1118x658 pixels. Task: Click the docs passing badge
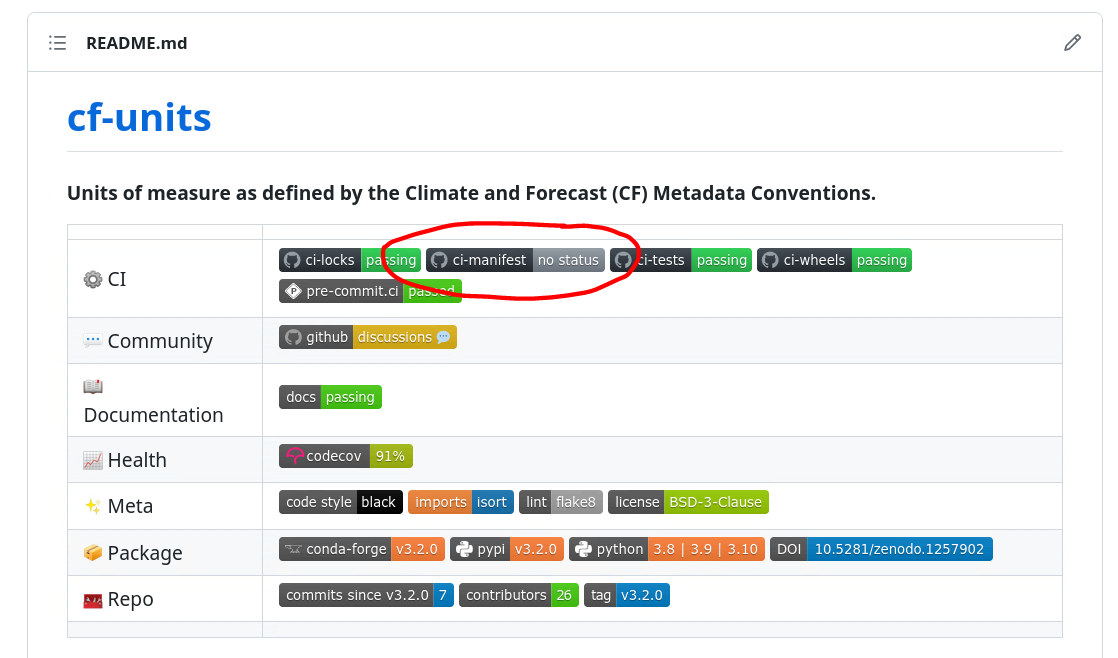[x=330, y=397]
